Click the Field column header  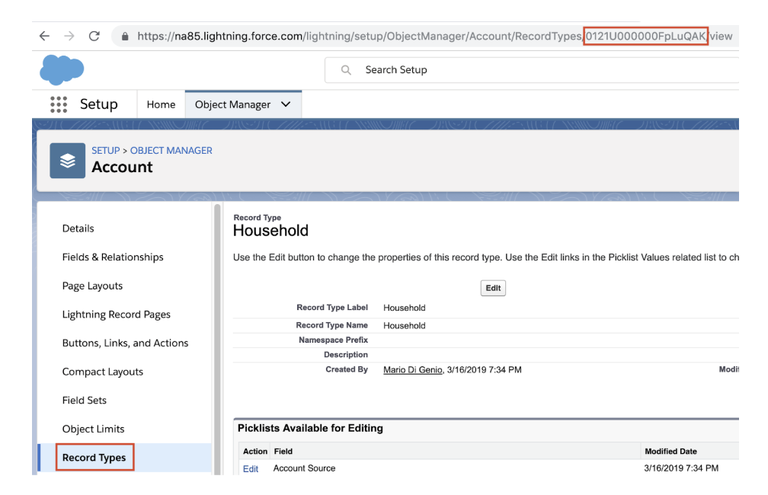click(x=283, y=451)
